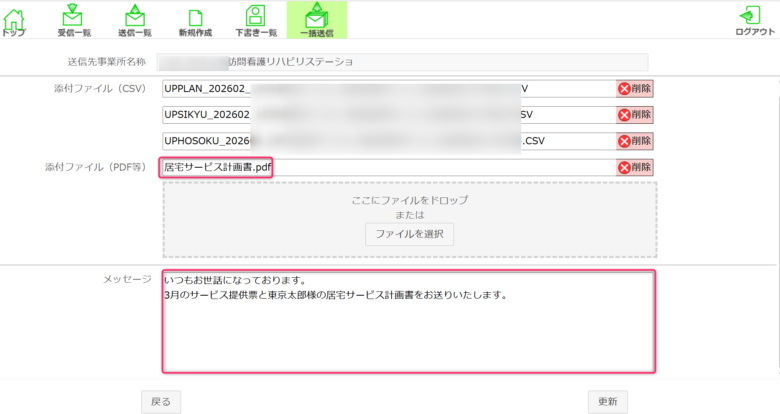This screenshot has width=780, height=414.
Task: Open the 送信一覧 sent list icon
Action: (134, 20)
